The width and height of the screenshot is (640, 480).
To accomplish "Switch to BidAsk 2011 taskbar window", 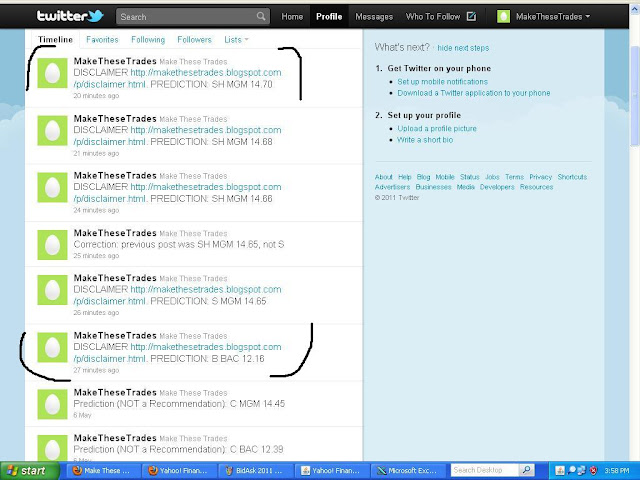I will pyautogui.click(x=254, y=471).
